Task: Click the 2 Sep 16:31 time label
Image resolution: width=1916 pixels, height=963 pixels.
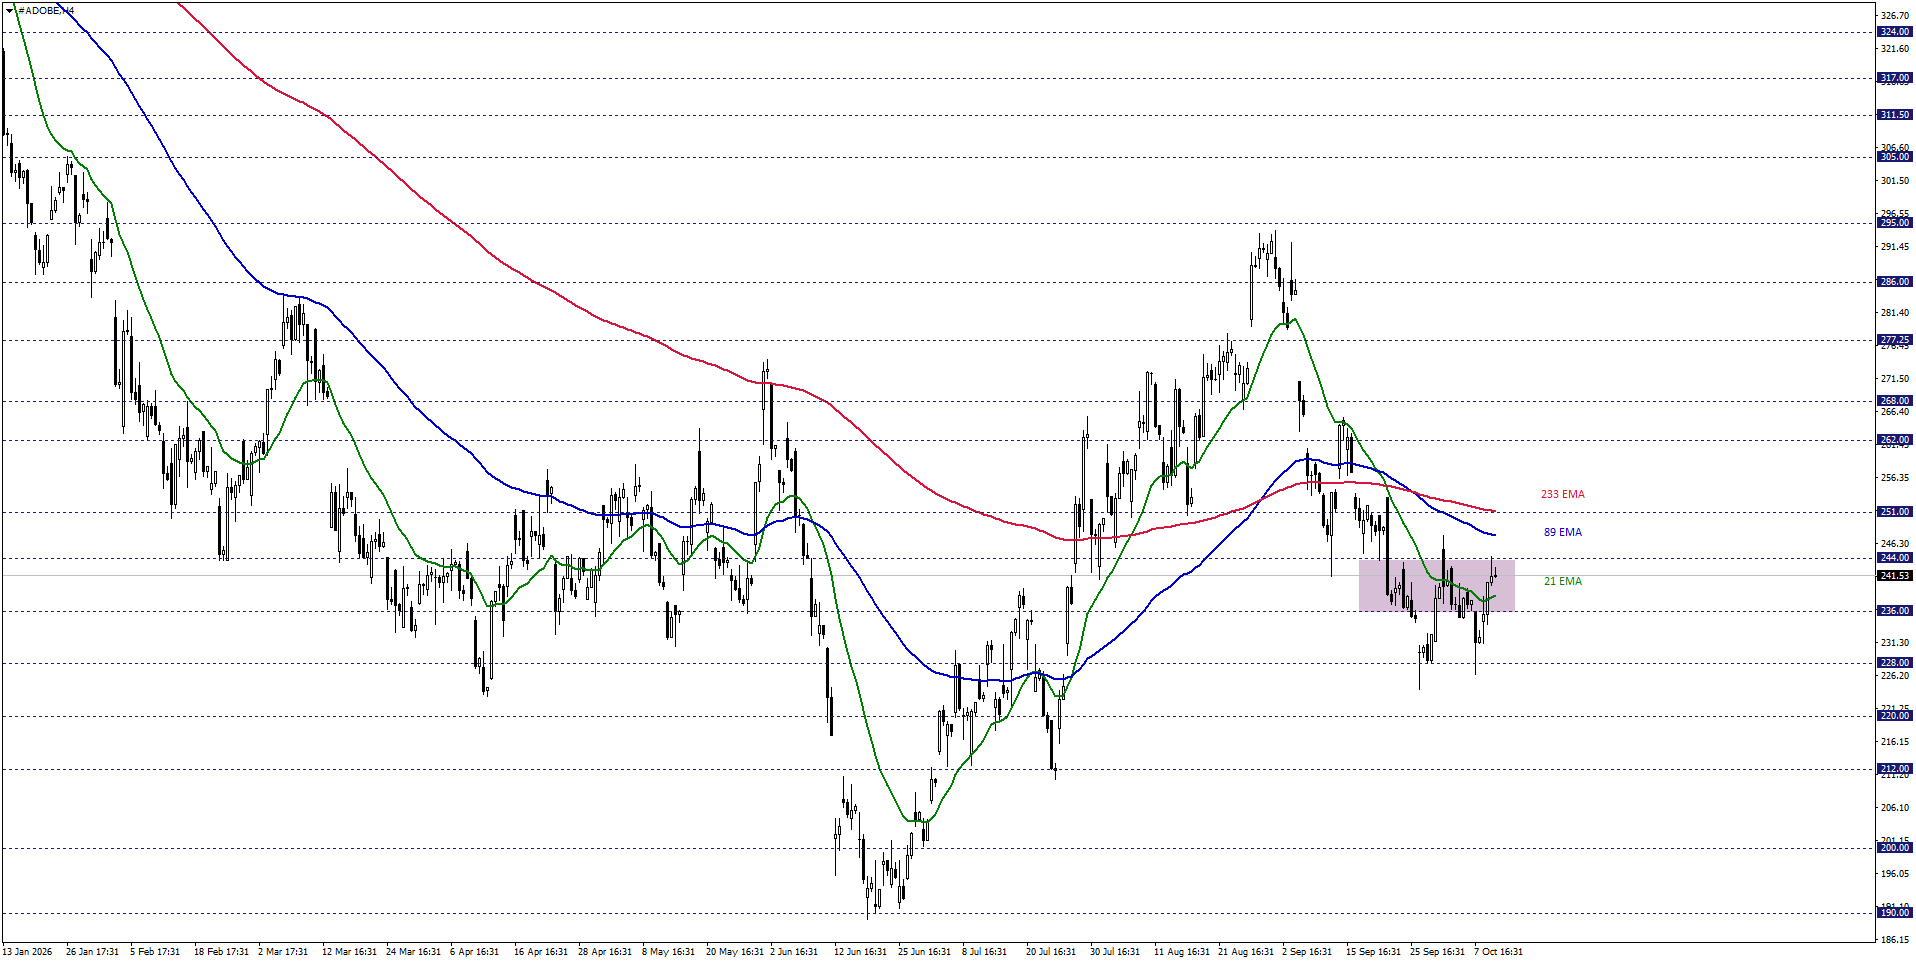Action: tap(1307, 952)
